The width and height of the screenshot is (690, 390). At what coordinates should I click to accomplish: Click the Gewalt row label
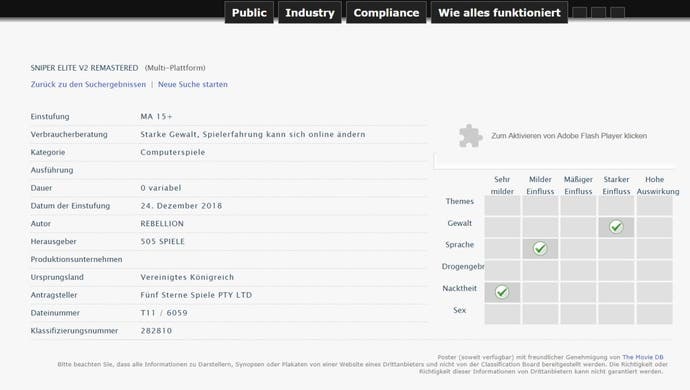(x=459, y=223)
